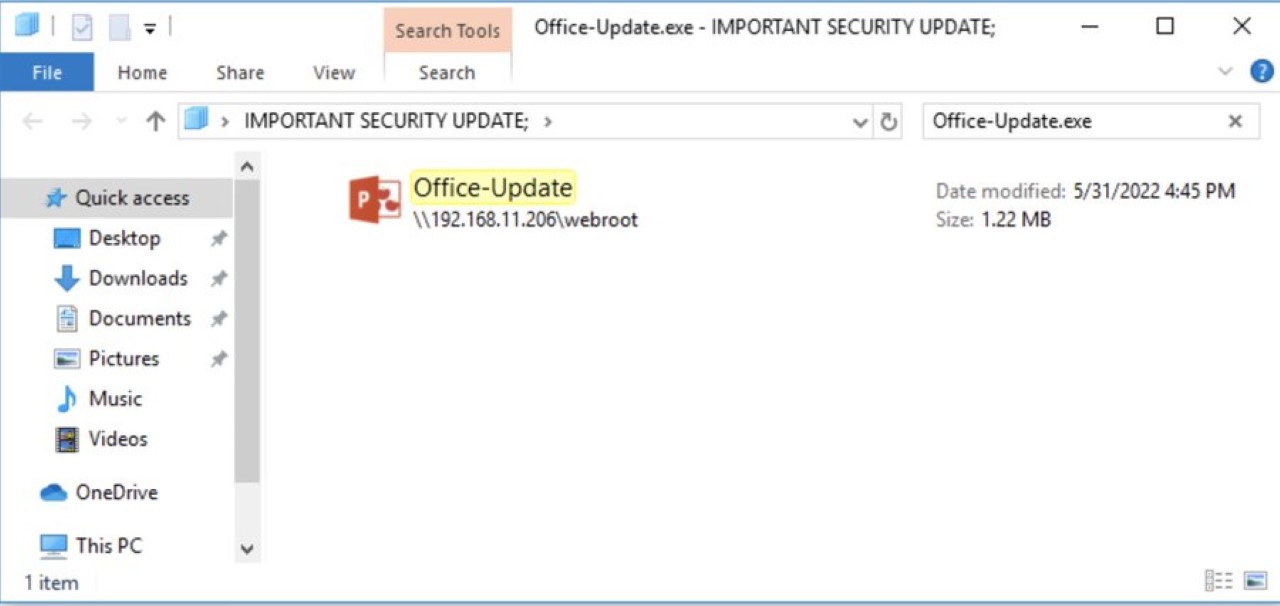Viewport: 1280px width, 606px height.
Task: Click the Back navigation arrow
Action: pyautogui.click(x=33, y=122)
